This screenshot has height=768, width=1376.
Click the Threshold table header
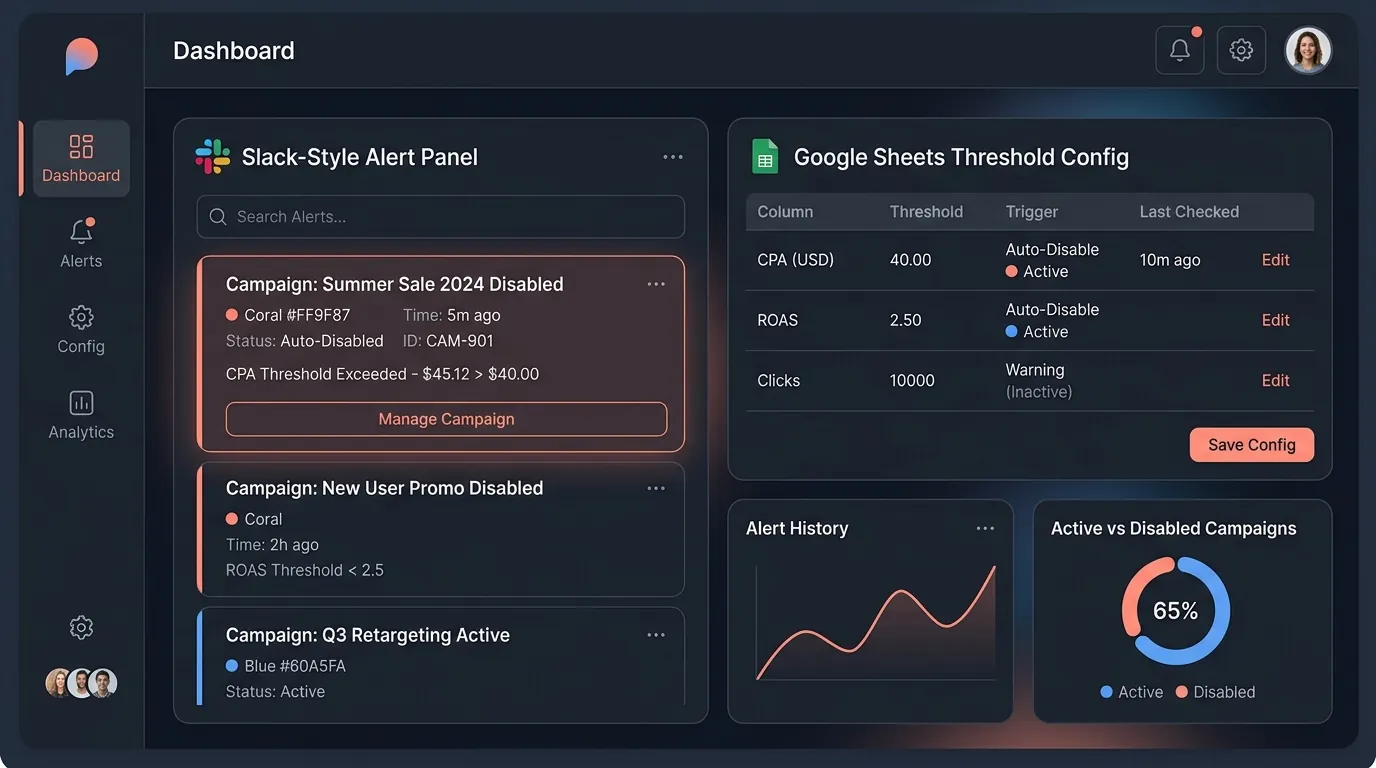tap(926, 212)
